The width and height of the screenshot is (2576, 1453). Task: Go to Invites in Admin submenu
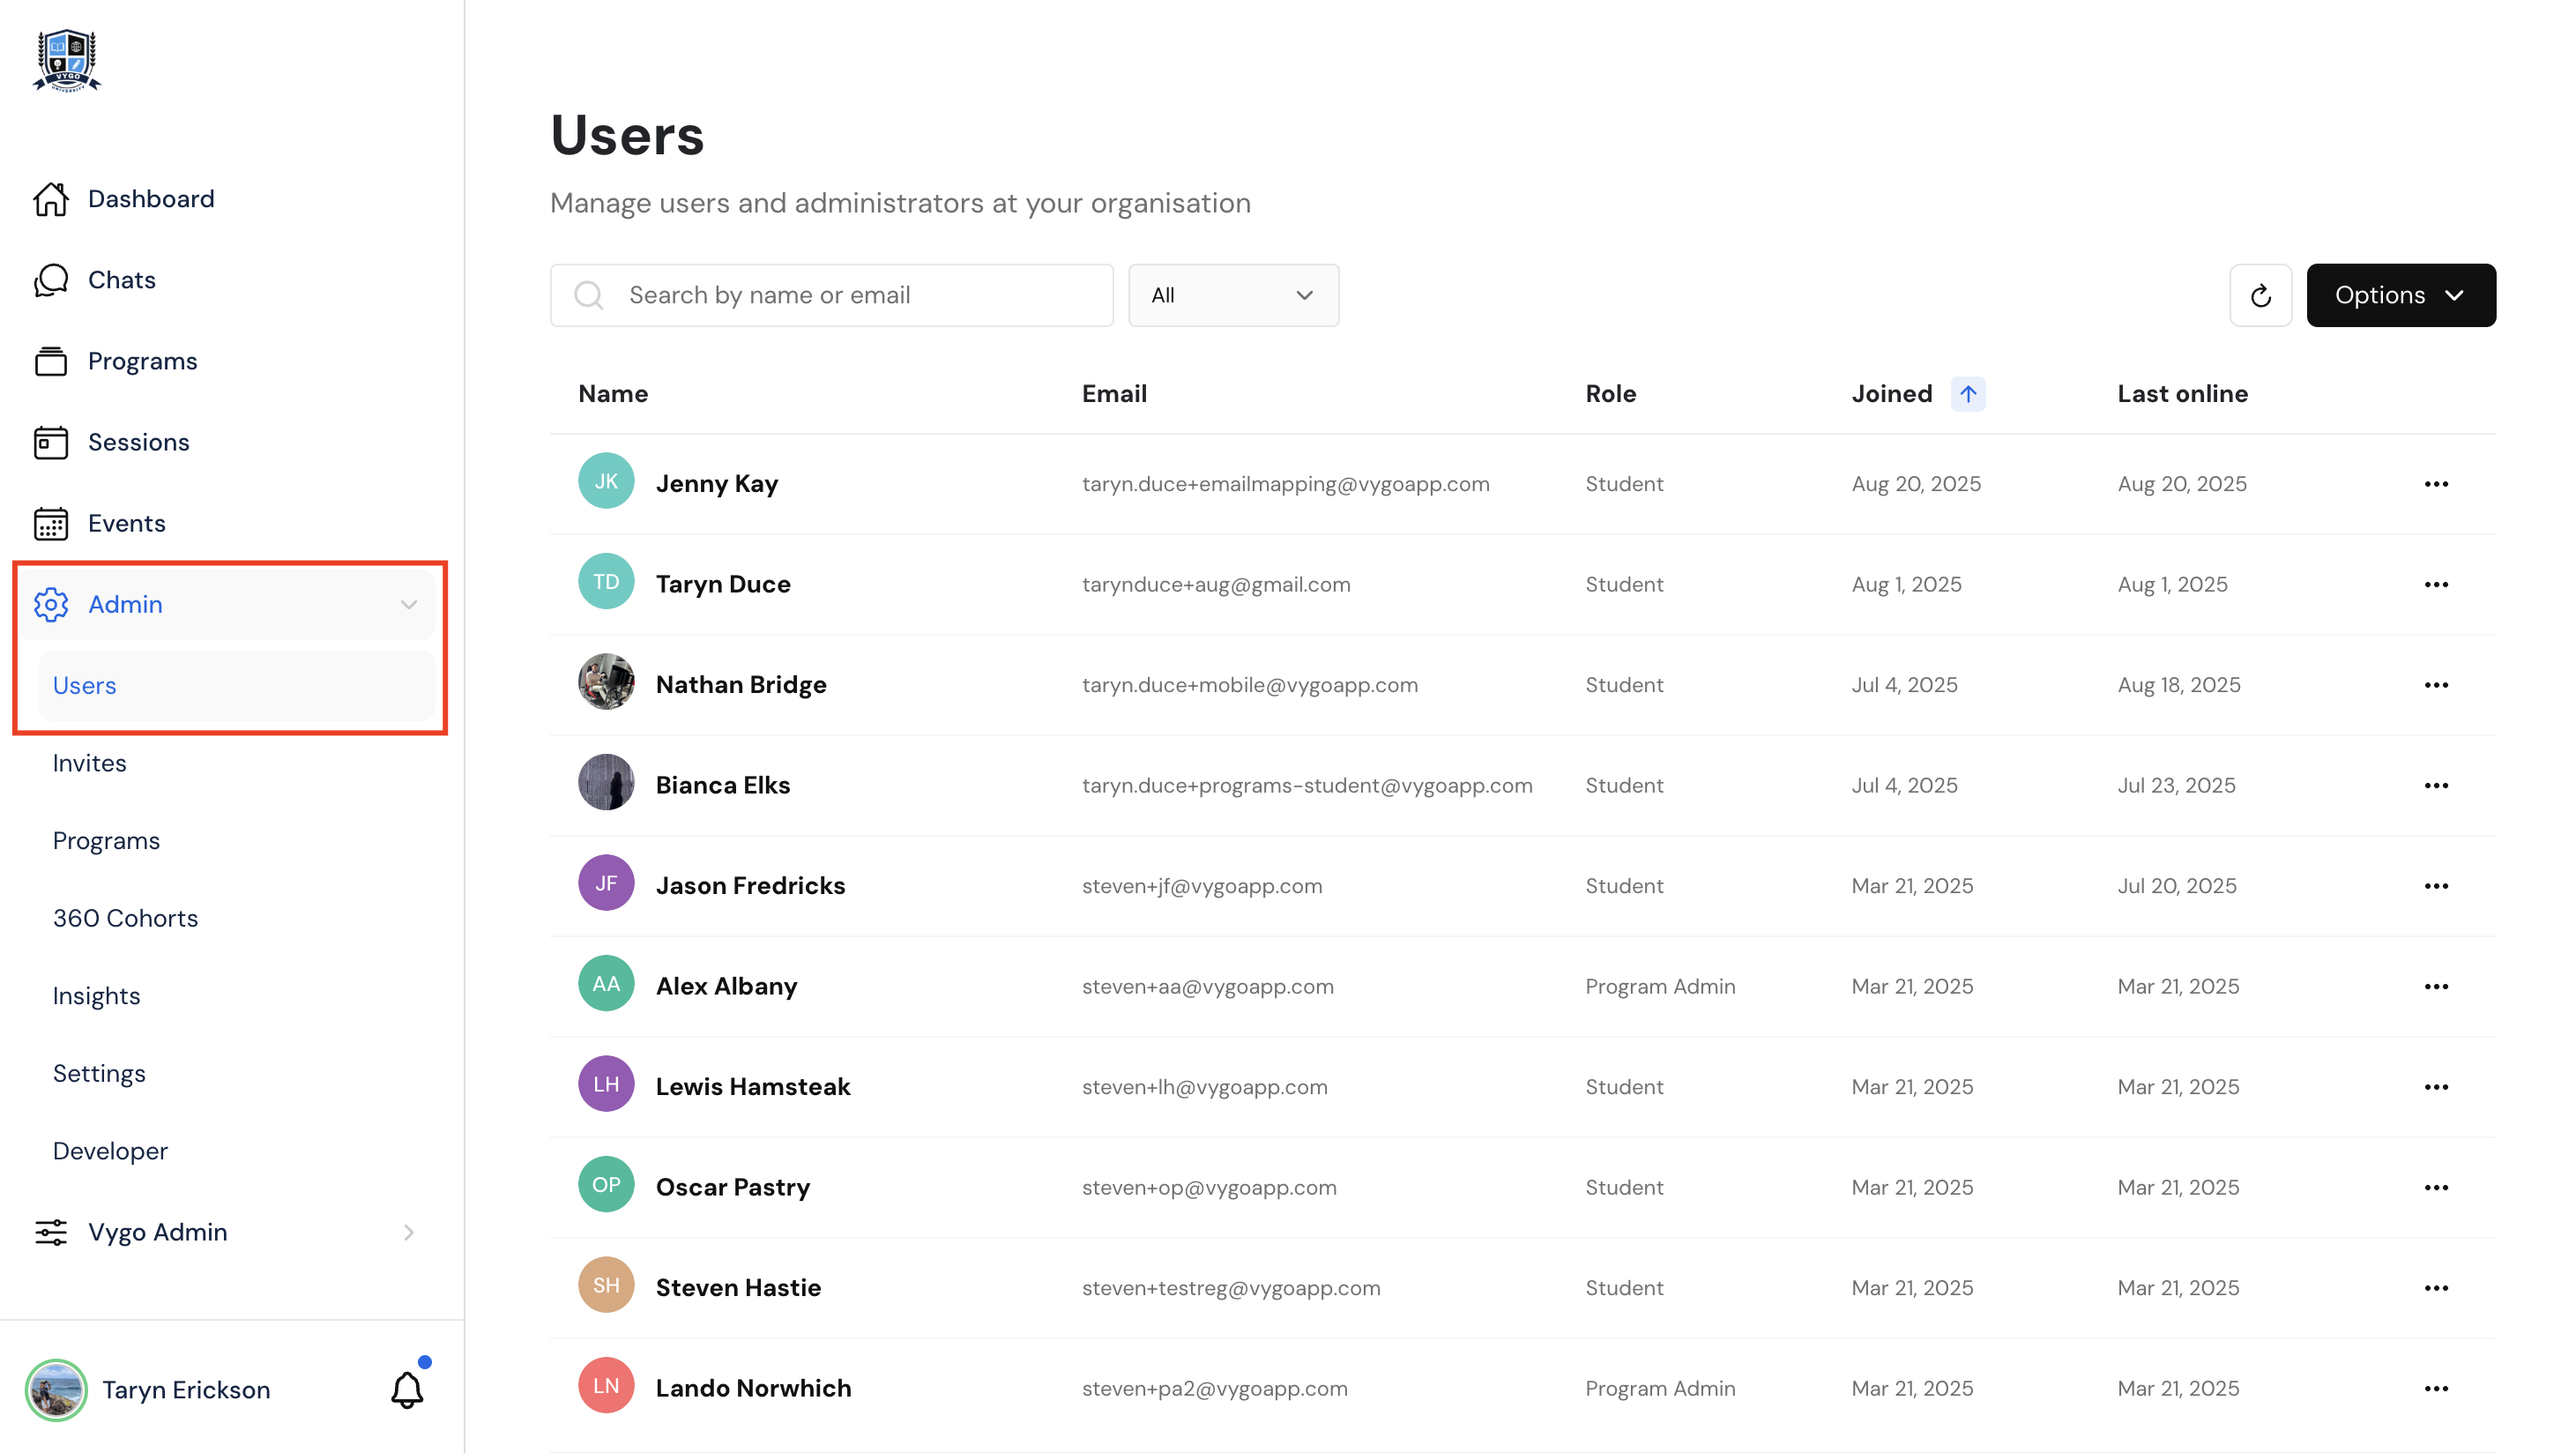[90, 763]
